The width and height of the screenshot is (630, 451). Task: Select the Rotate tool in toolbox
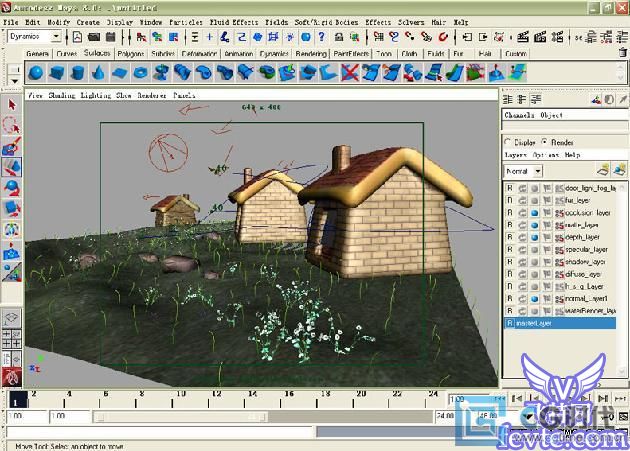point(12,188)
